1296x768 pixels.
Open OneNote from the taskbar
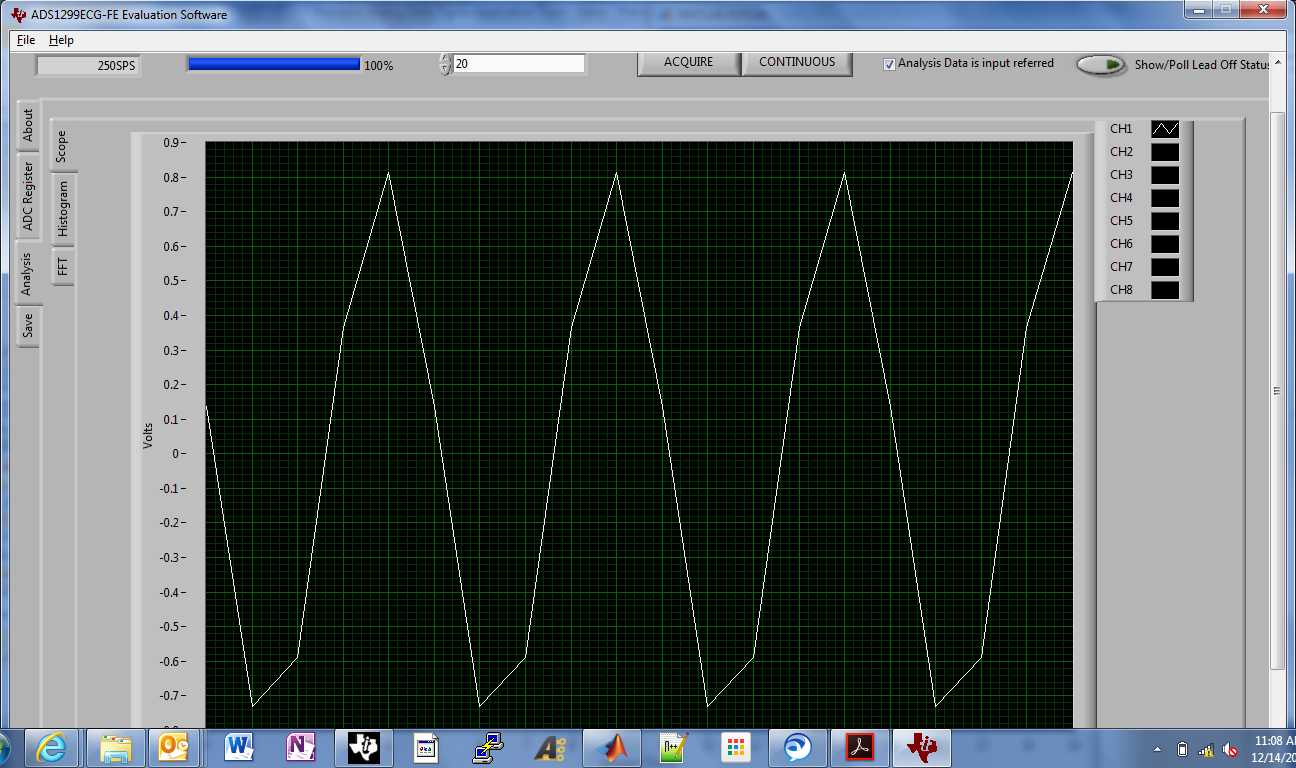click(301, 747)
